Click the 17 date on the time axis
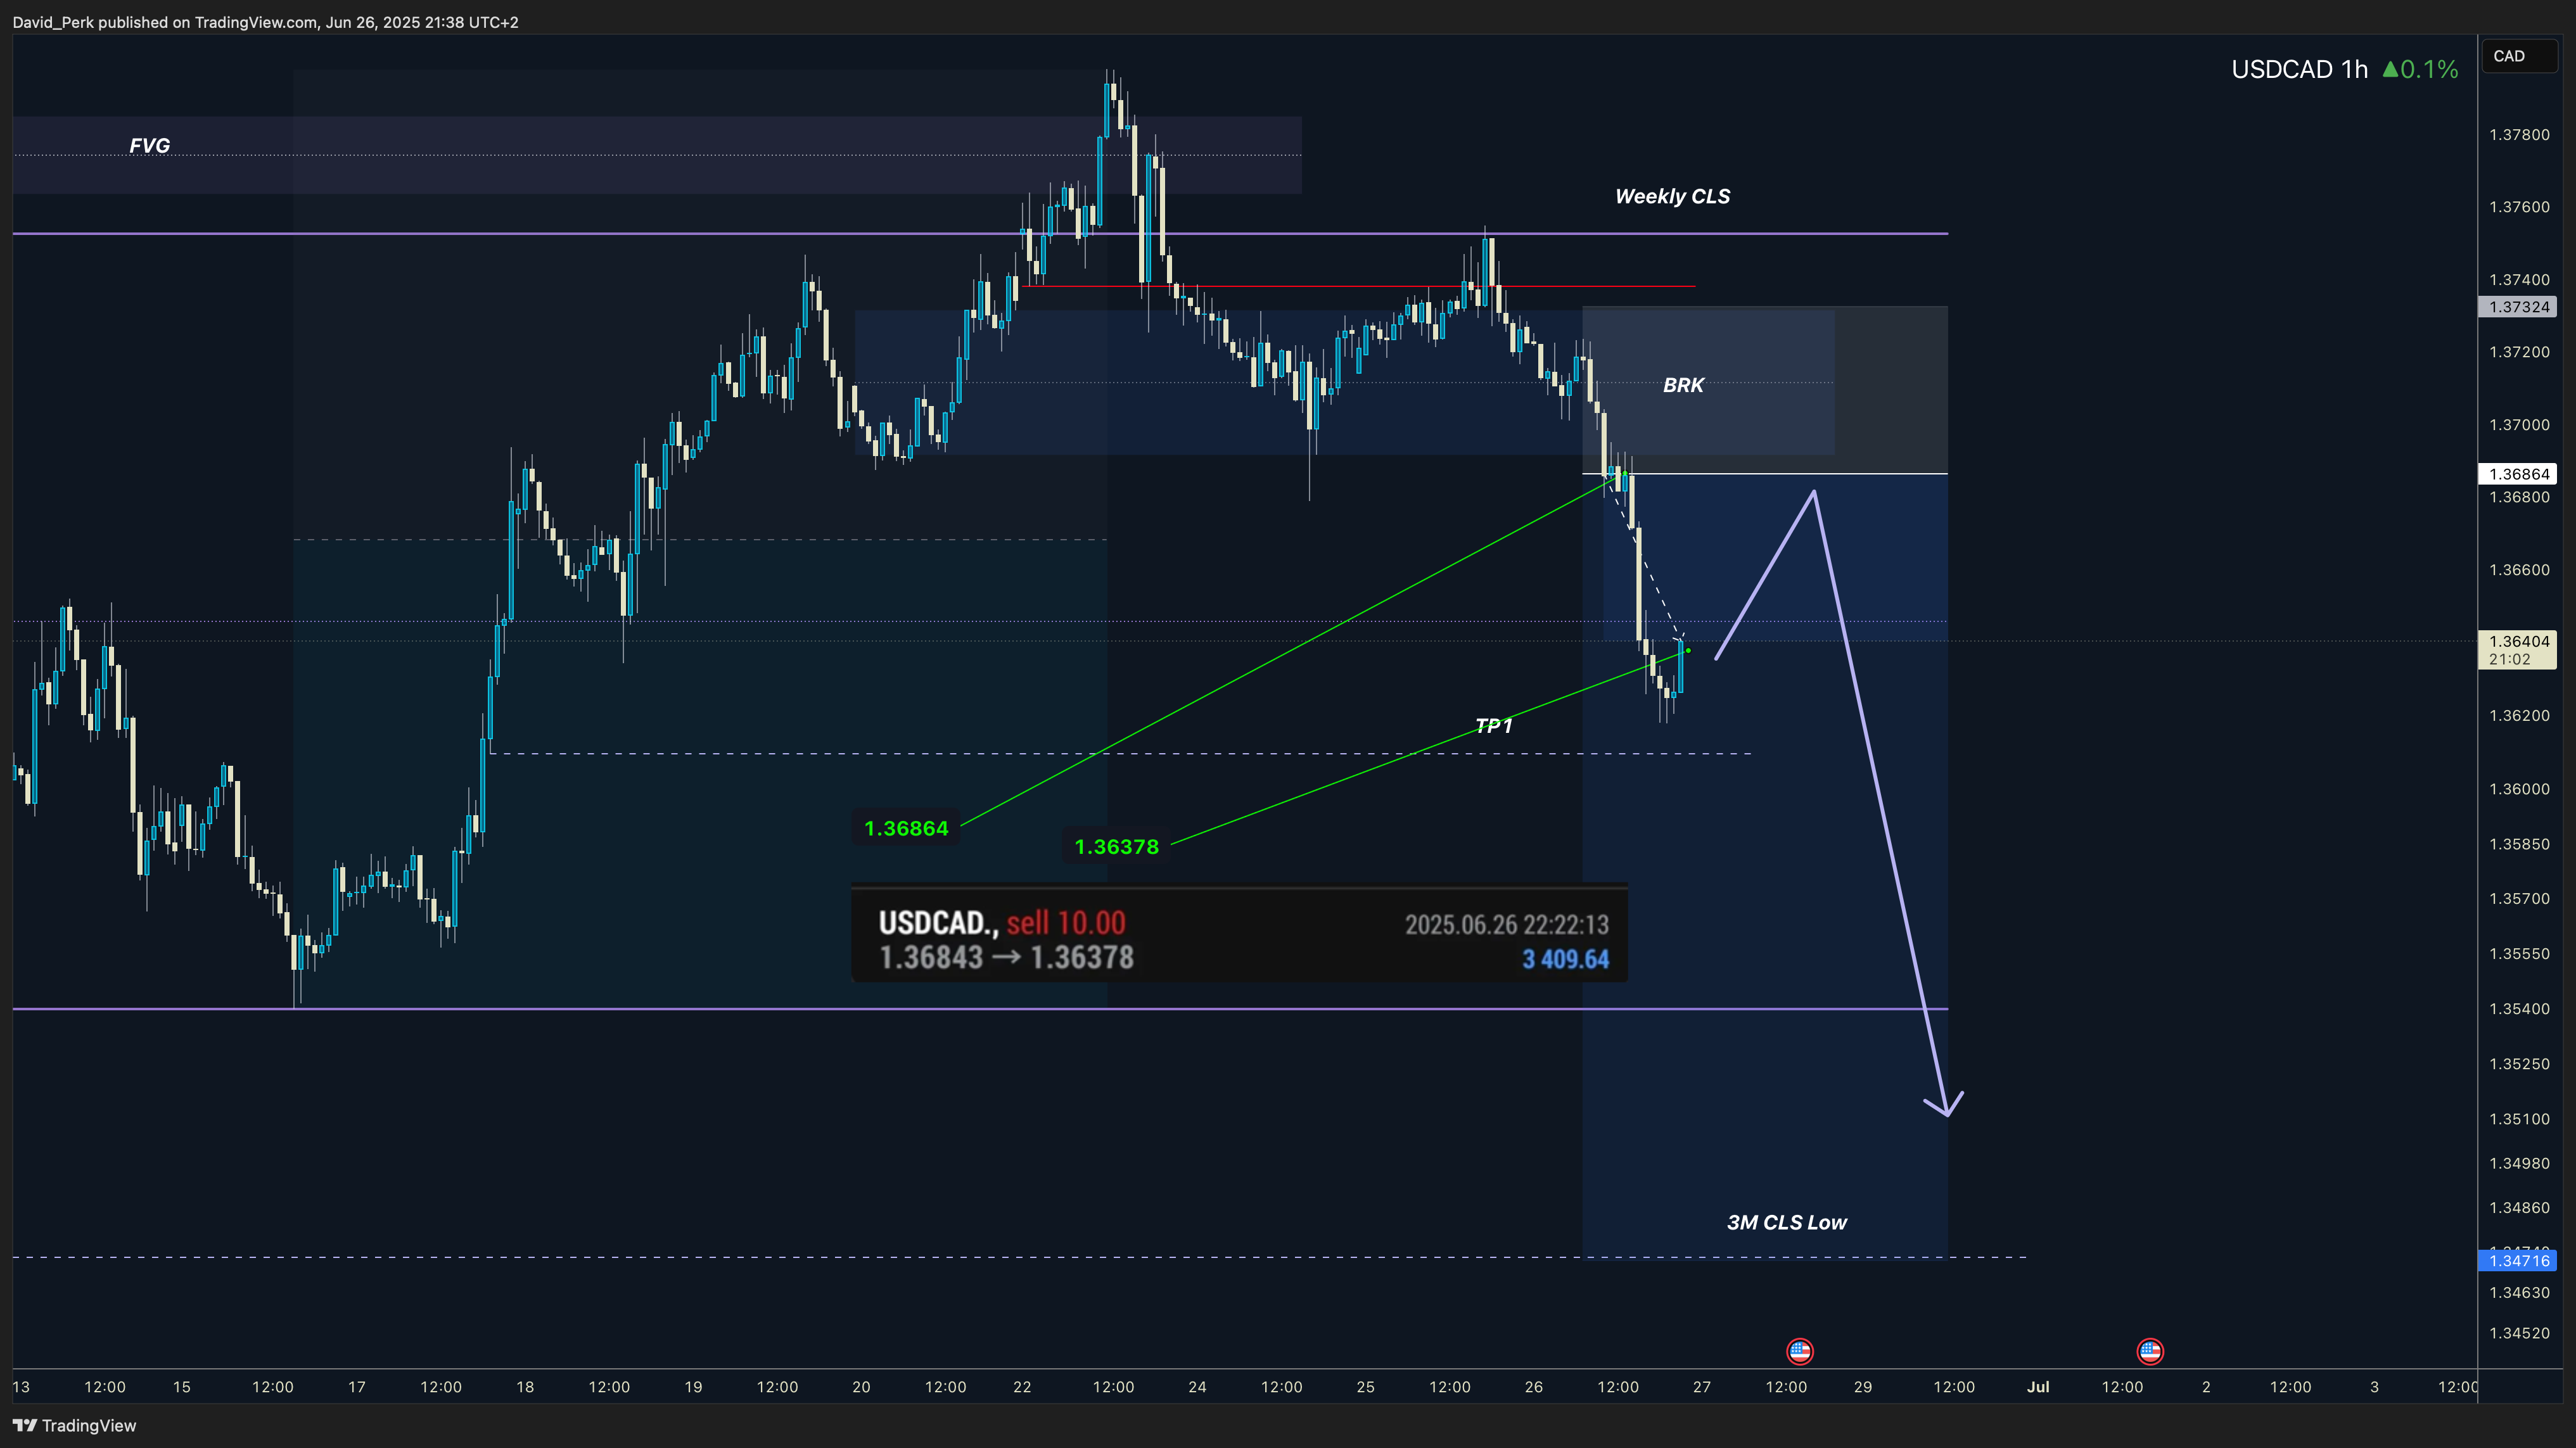Screen dimensions: 2576x1448 357,1387
